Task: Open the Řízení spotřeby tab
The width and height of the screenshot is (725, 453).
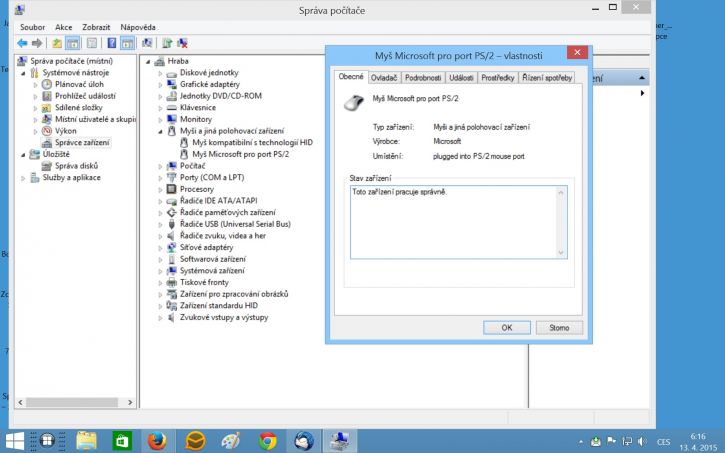Action: pyautogui.click(x=547, y=78)
